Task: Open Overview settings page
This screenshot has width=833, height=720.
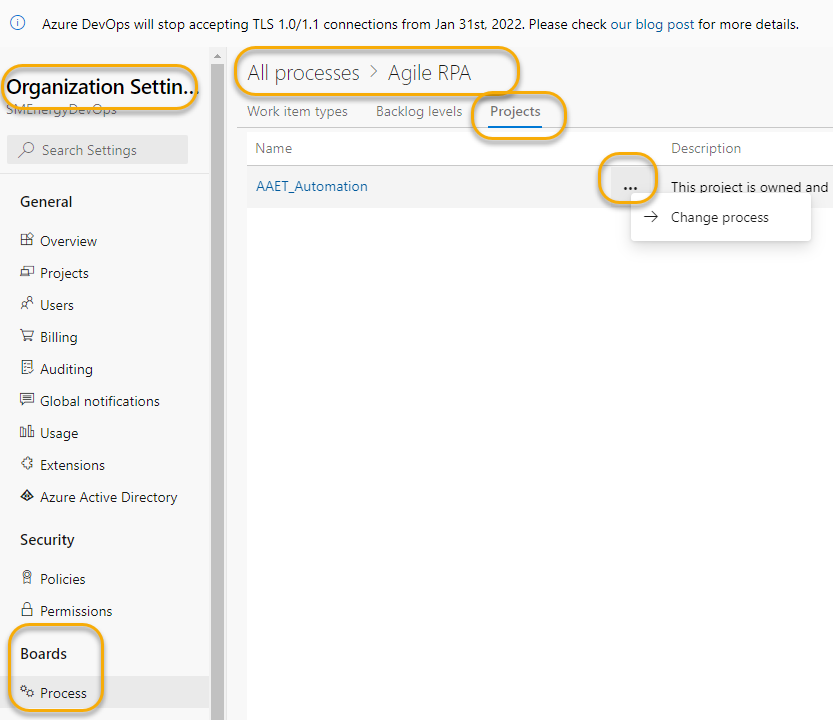Action: pyautogui.click(x=69, y=241)
